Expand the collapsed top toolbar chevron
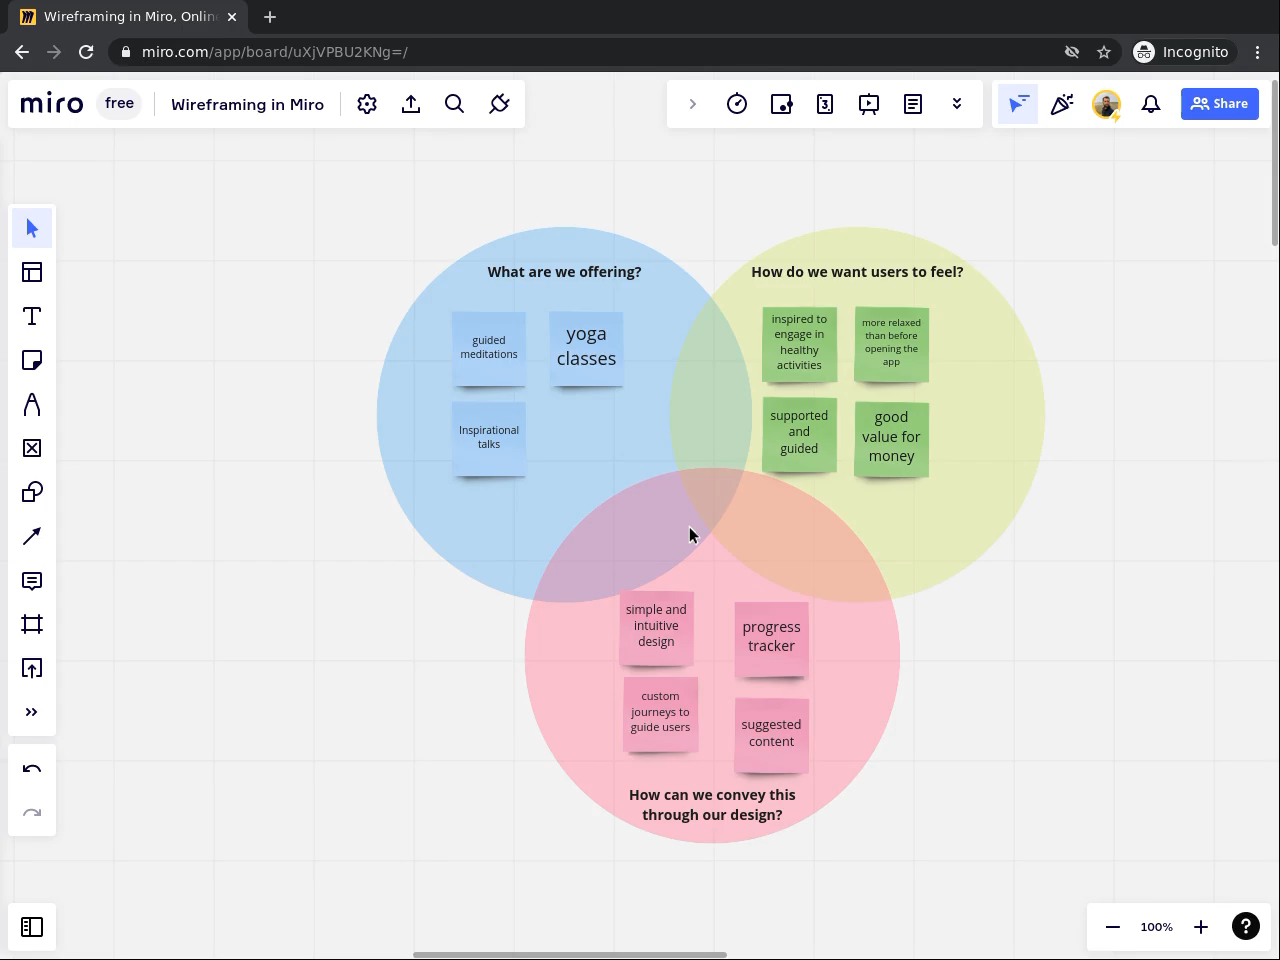Image resolution: width=1280 pixels, height=960 pixels. point(692,104)
